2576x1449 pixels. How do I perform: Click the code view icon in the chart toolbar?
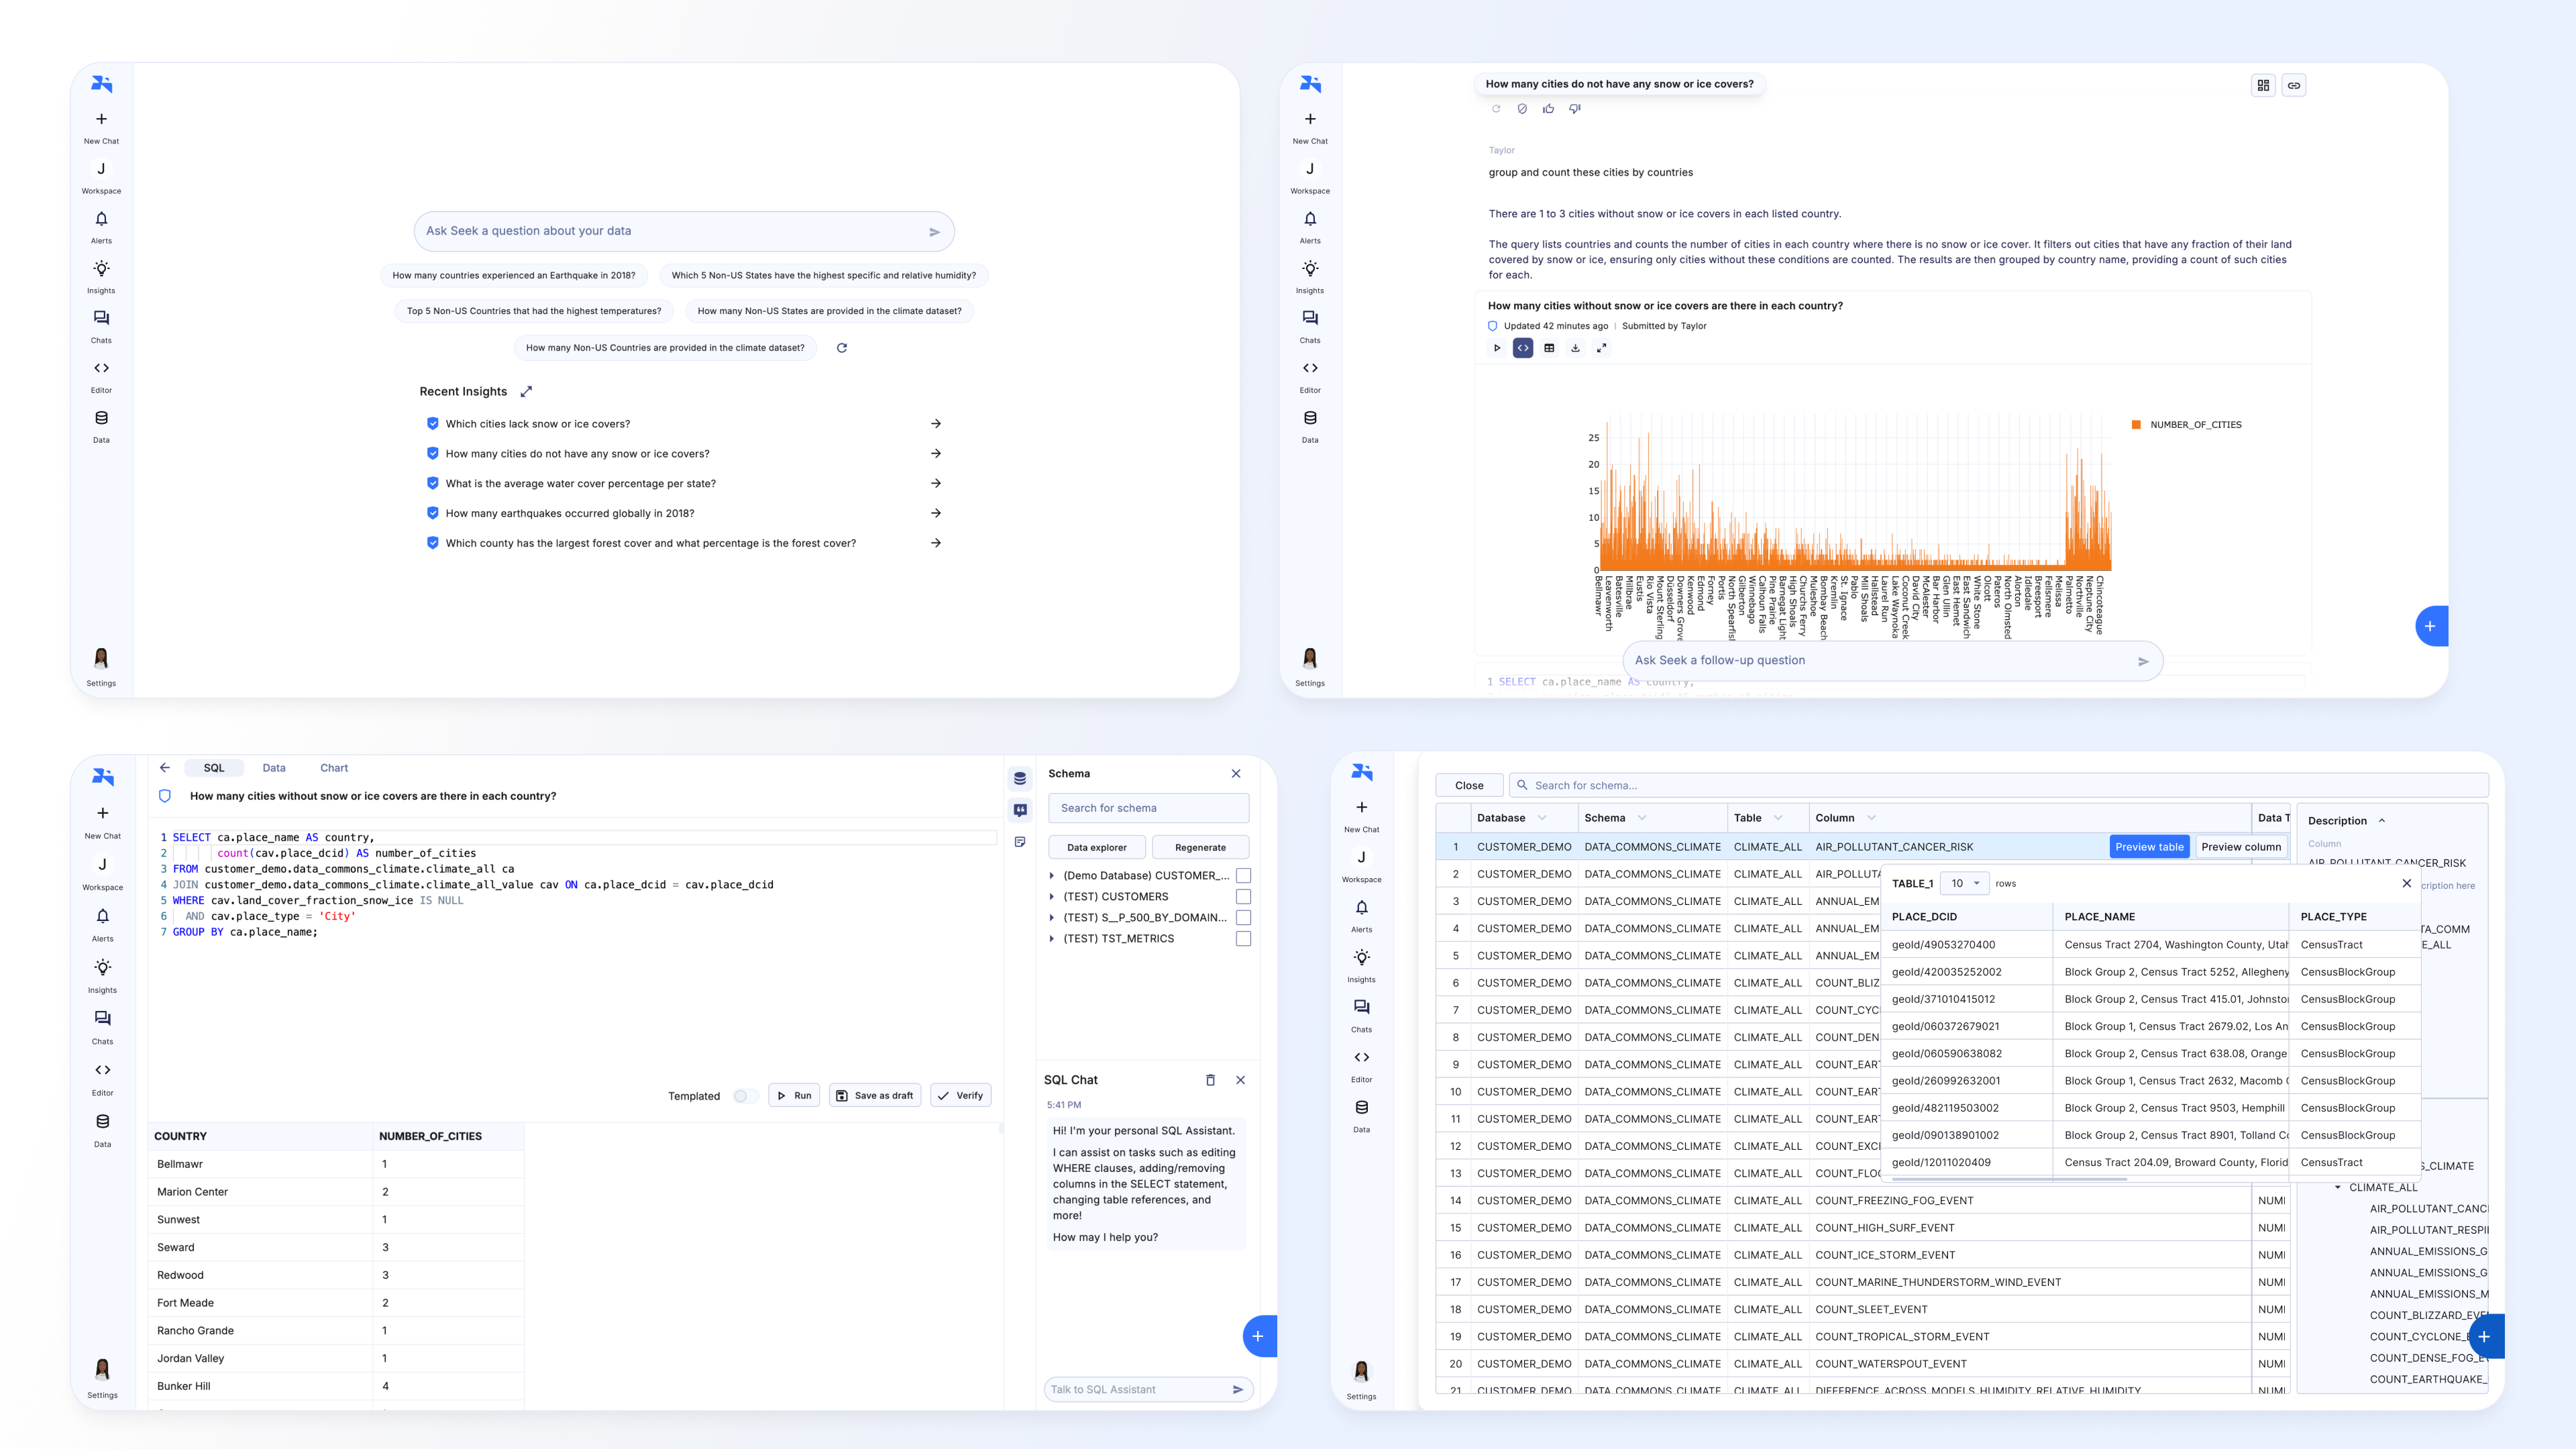[1522, 348]
